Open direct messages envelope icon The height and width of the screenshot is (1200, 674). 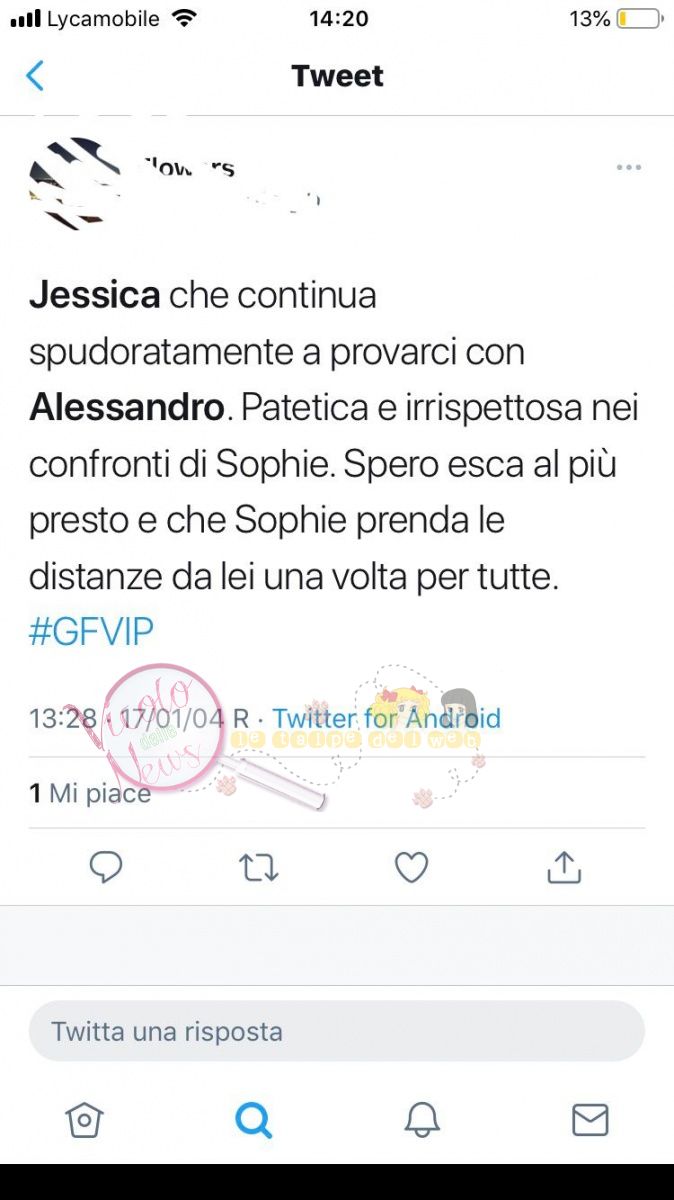[590, 1119]
